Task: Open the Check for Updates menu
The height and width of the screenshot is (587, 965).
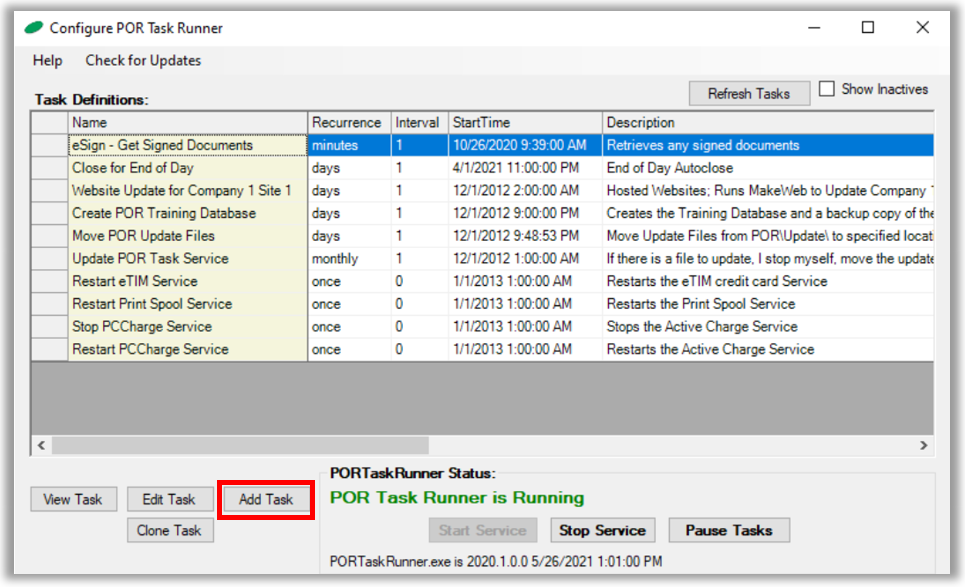Action: click(143, 60)
